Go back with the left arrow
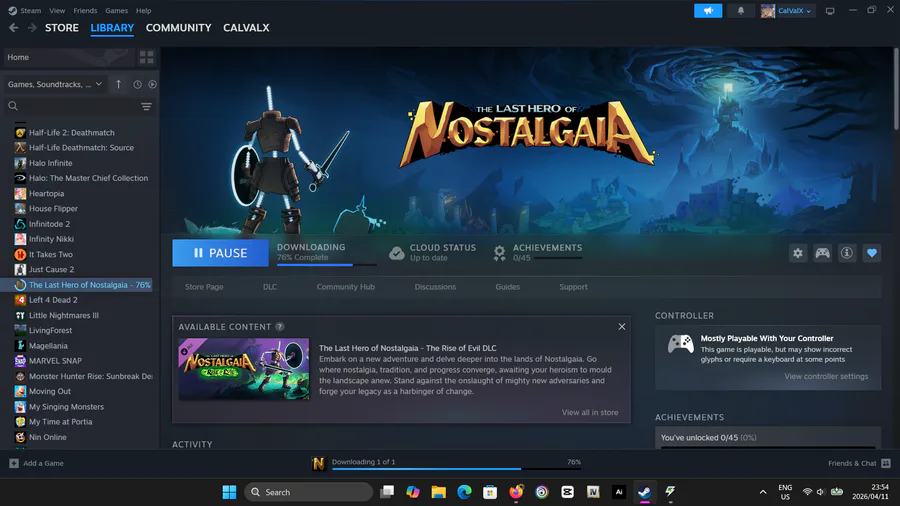 coord(14,28)
